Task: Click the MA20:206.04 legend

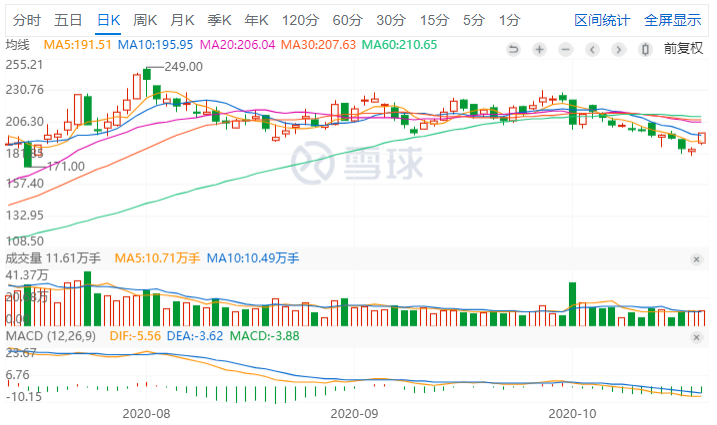Action: coord(238,45)
